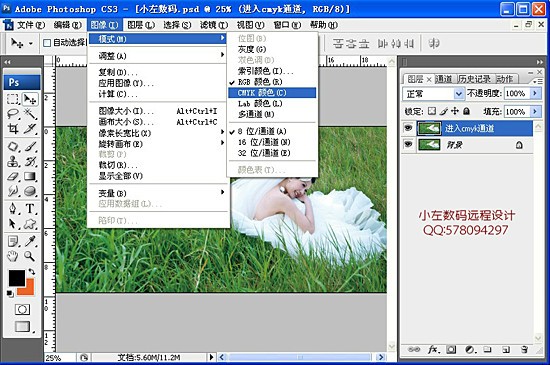
Task: Select the Healing Brush tool
Action: (13, 146)
